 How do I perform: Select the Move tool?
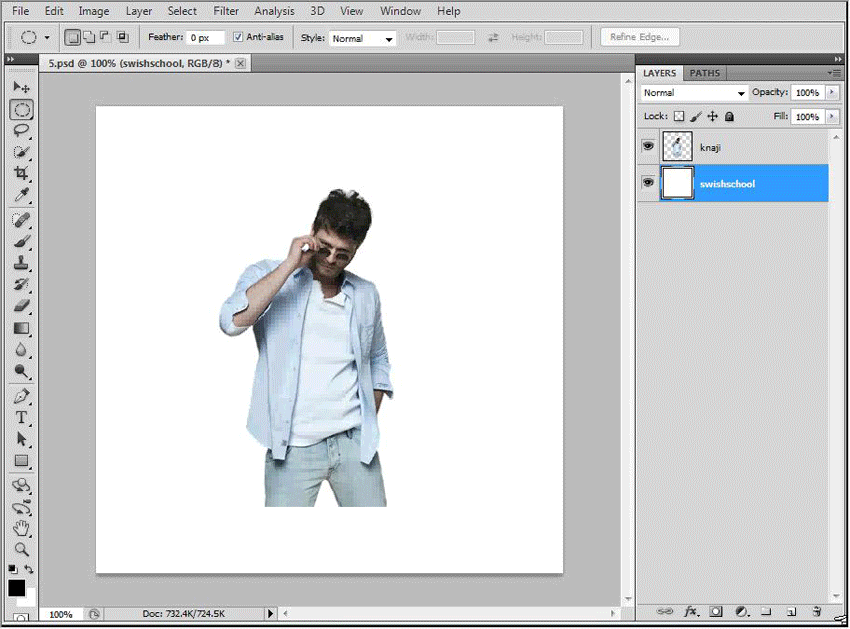pyautogui.click(x=21, y=88)
